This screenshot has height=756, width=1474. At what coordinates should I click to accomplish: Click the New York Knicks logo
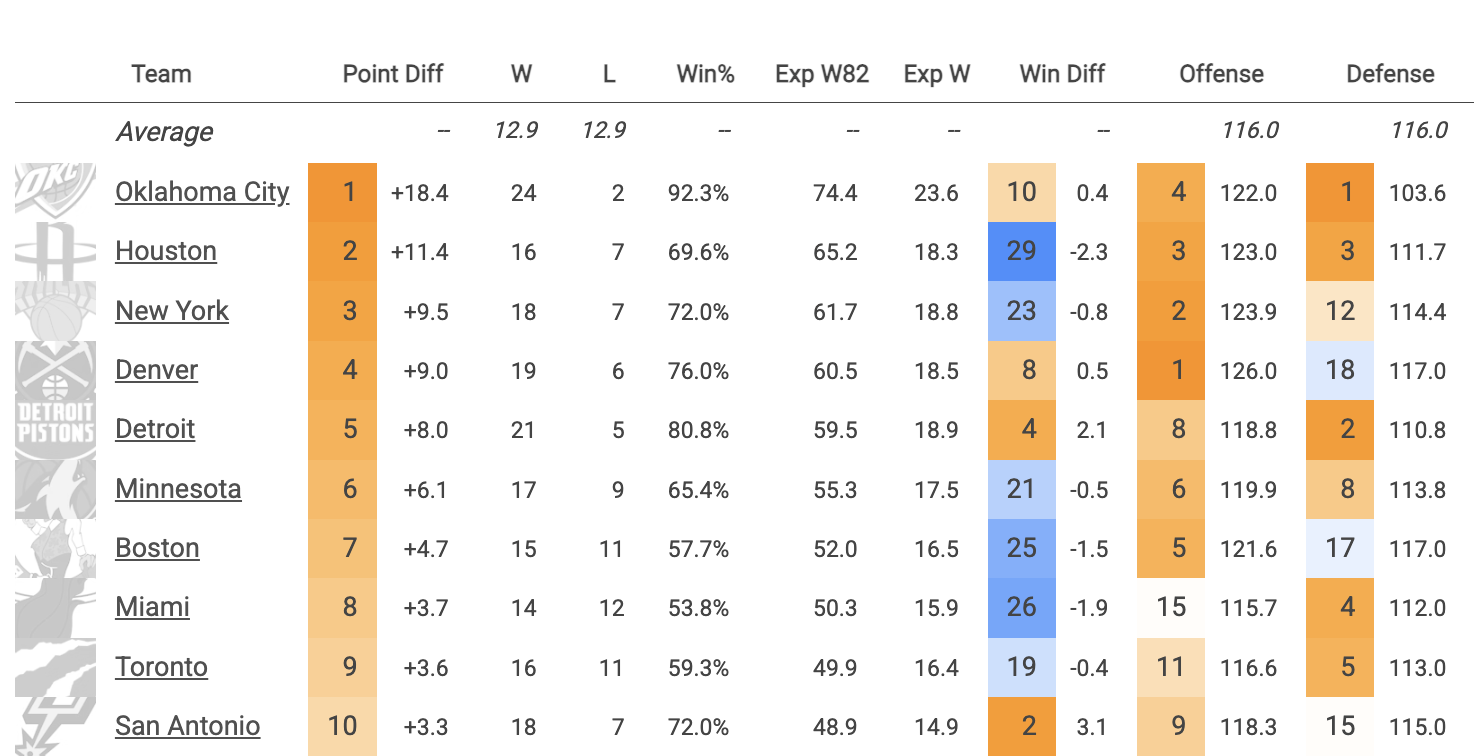(x=55, y=310)
